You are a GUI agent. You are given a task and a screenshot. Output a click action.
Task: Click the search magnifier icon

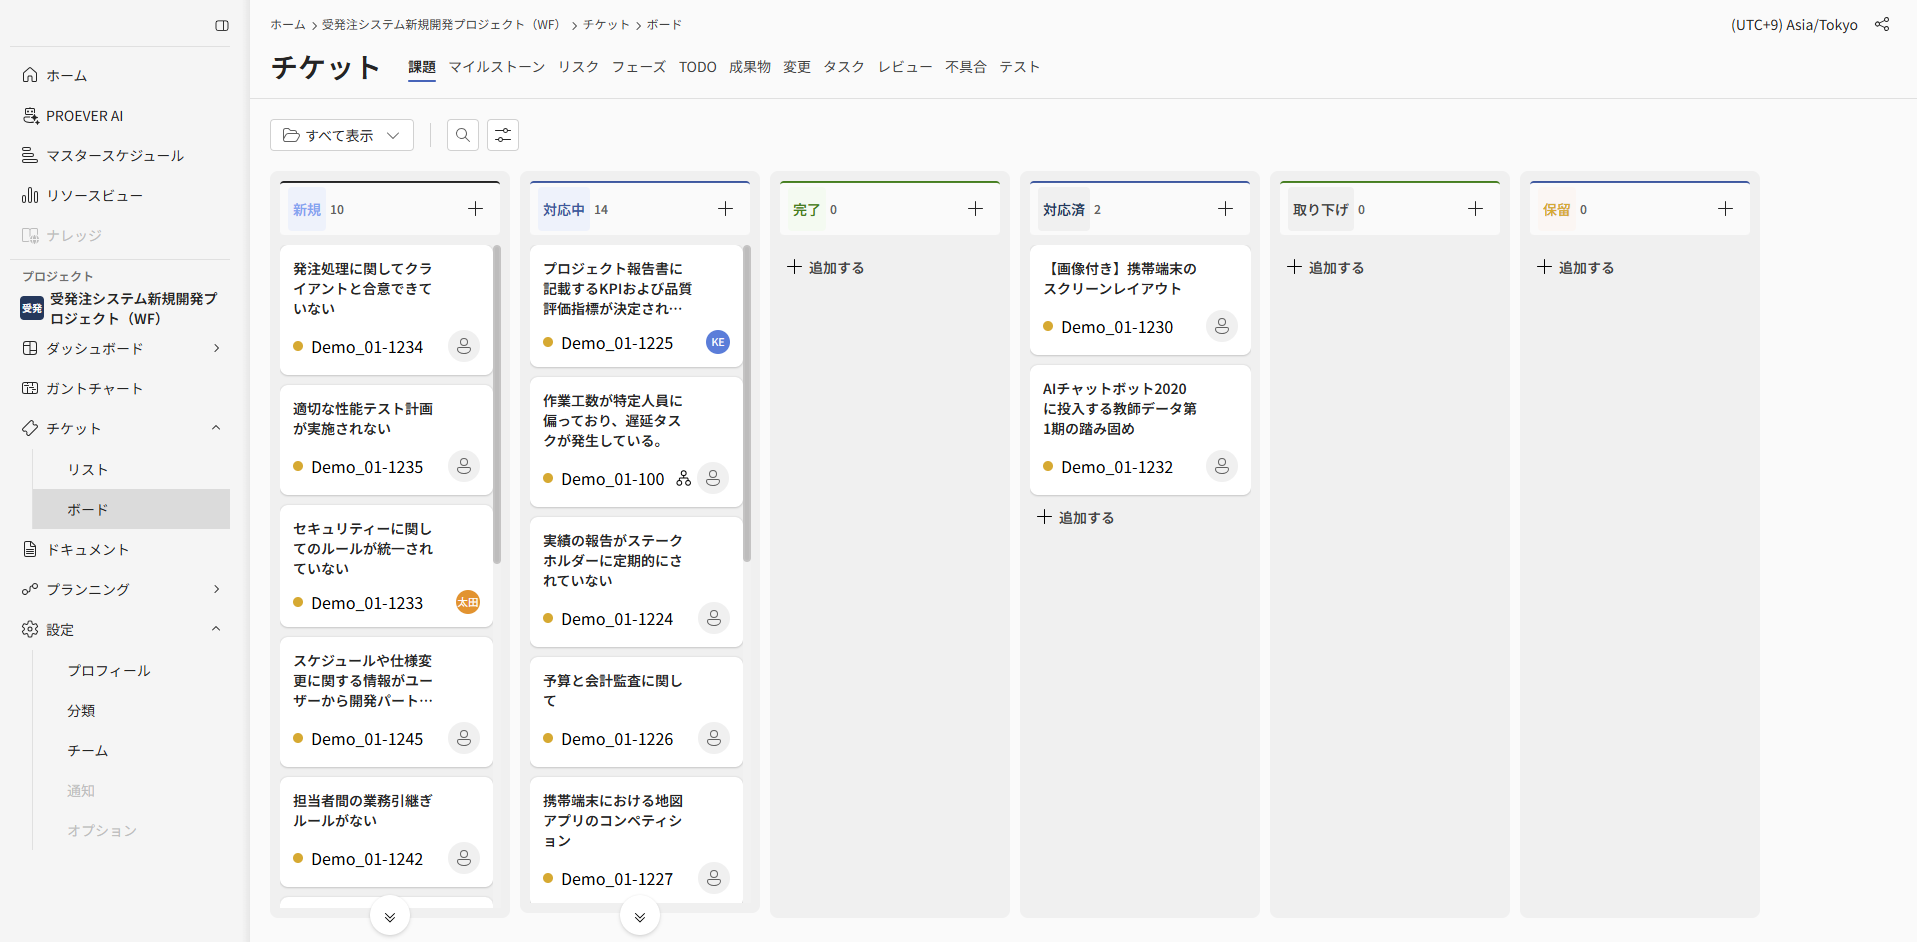(x=462, y=135)
